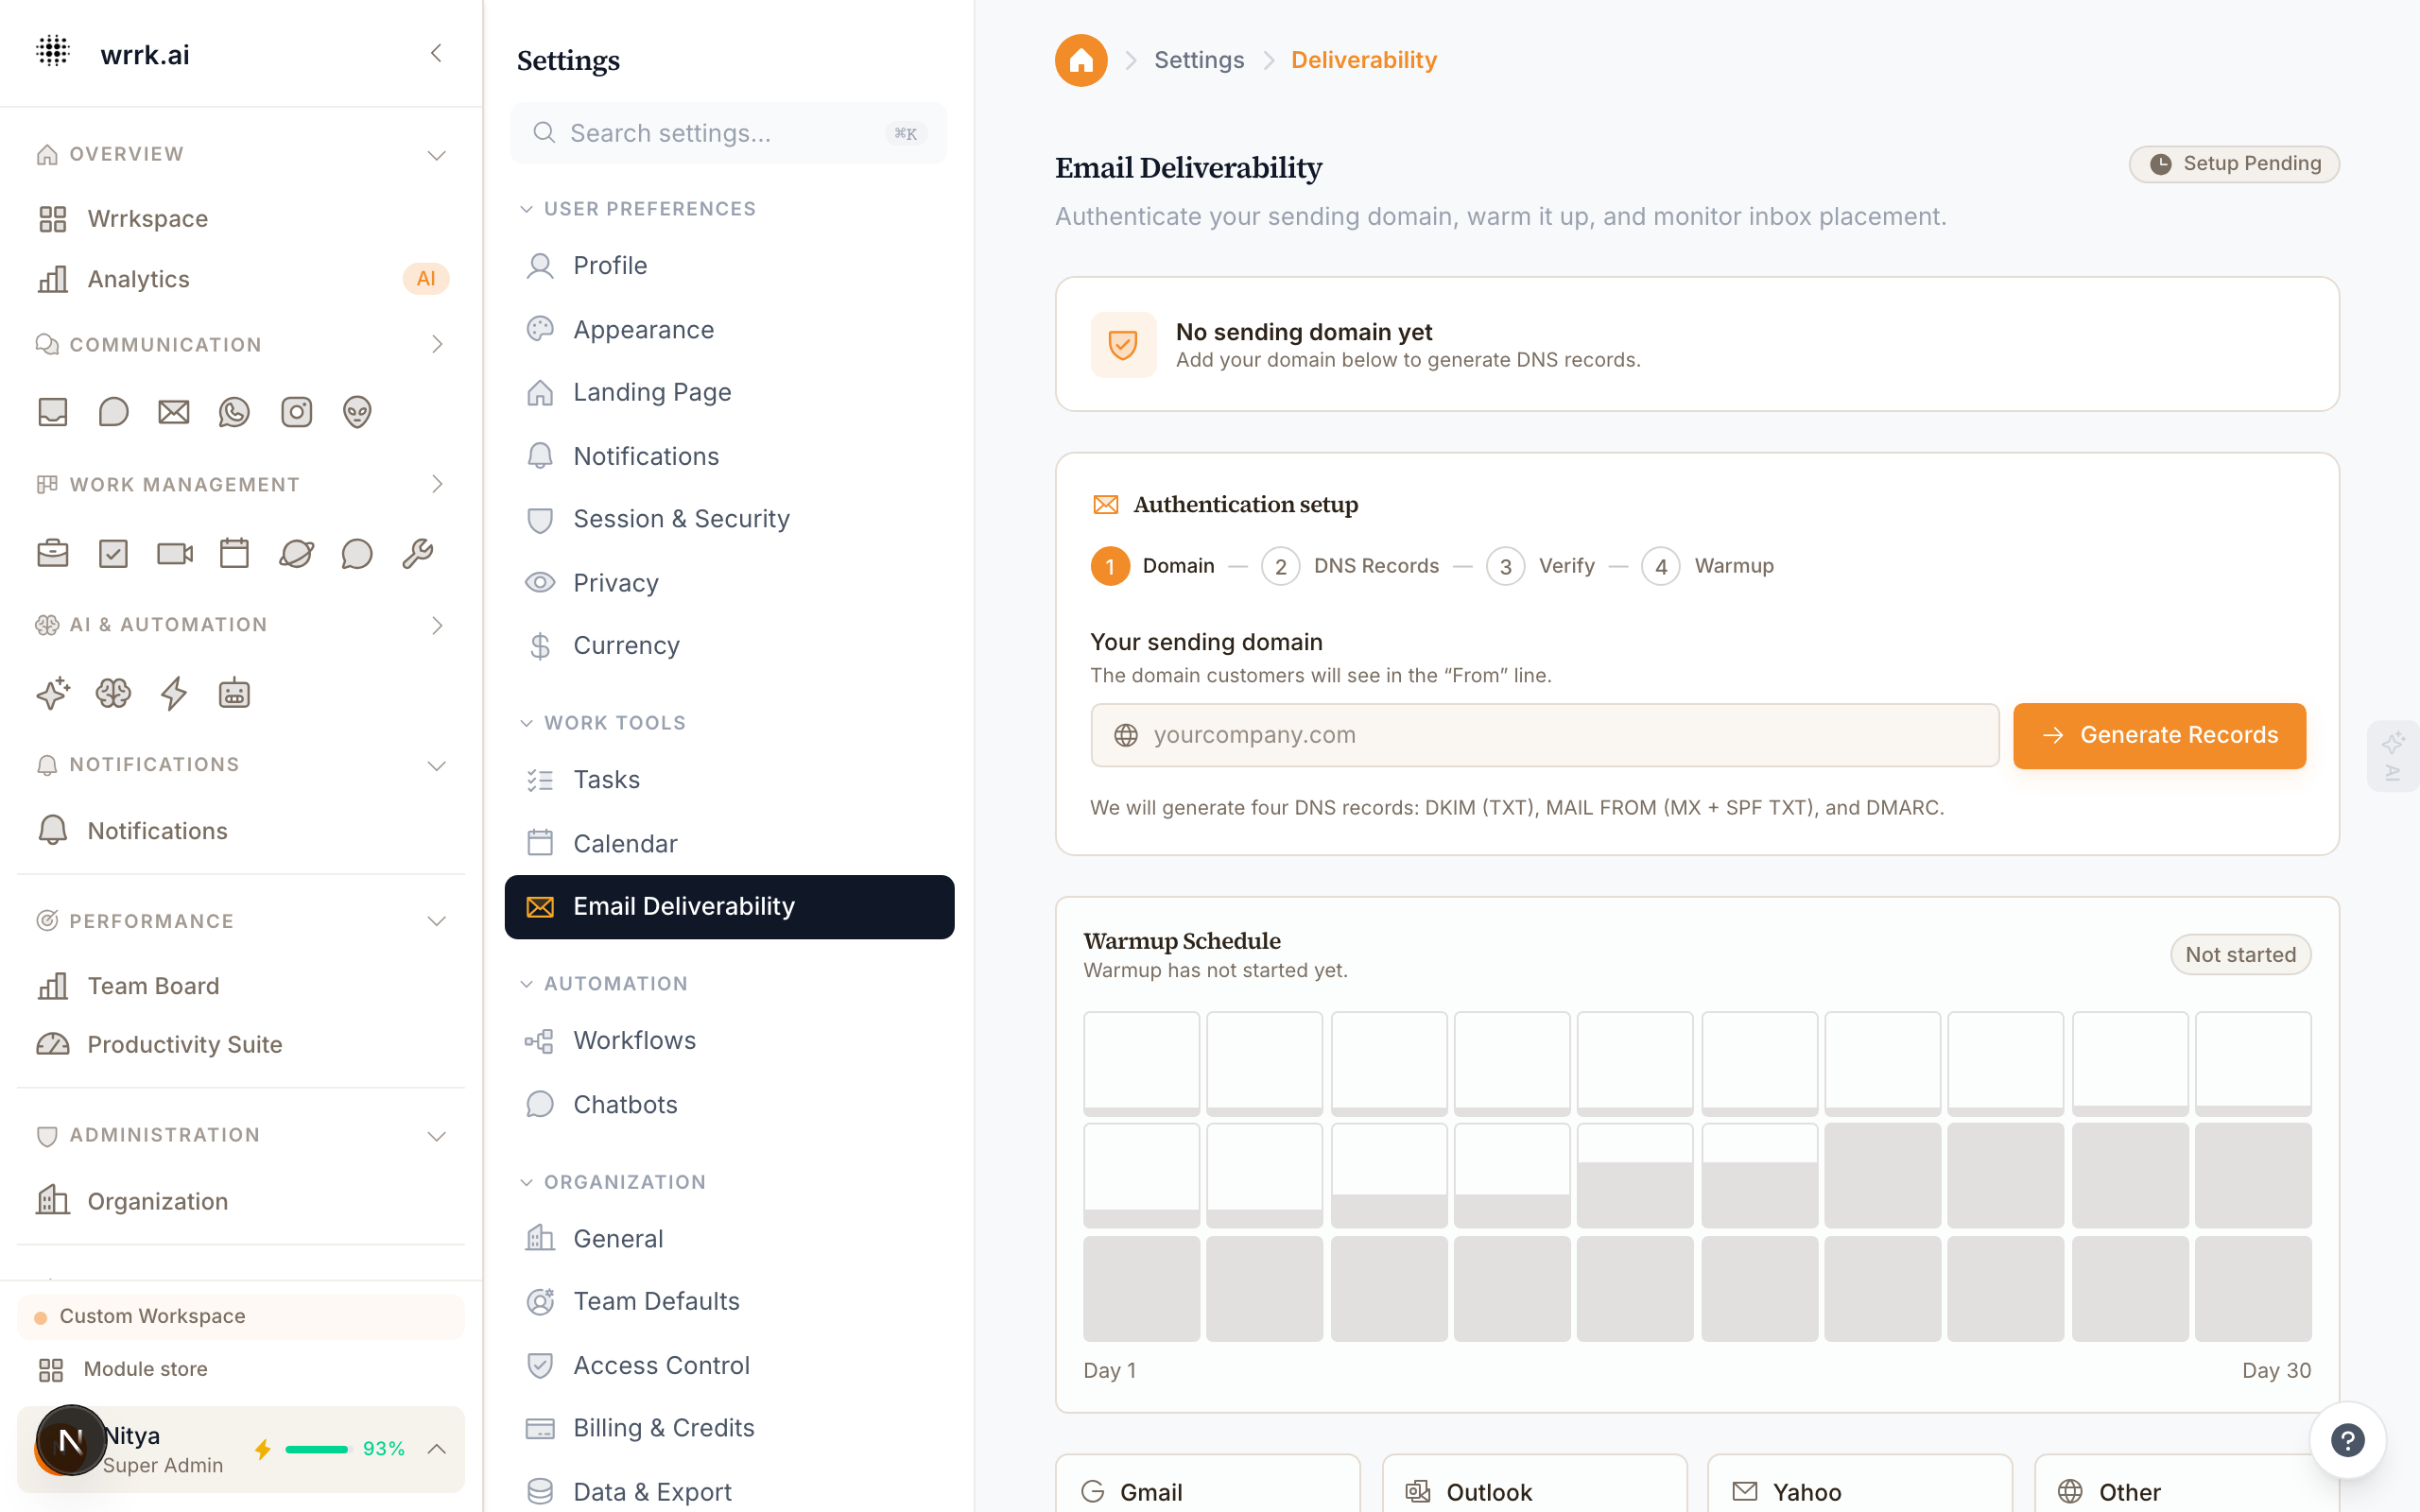Screen dimensions: 2420x1512
Task: Open the Settings breadcrumb link
Action: pos(1199,60)
